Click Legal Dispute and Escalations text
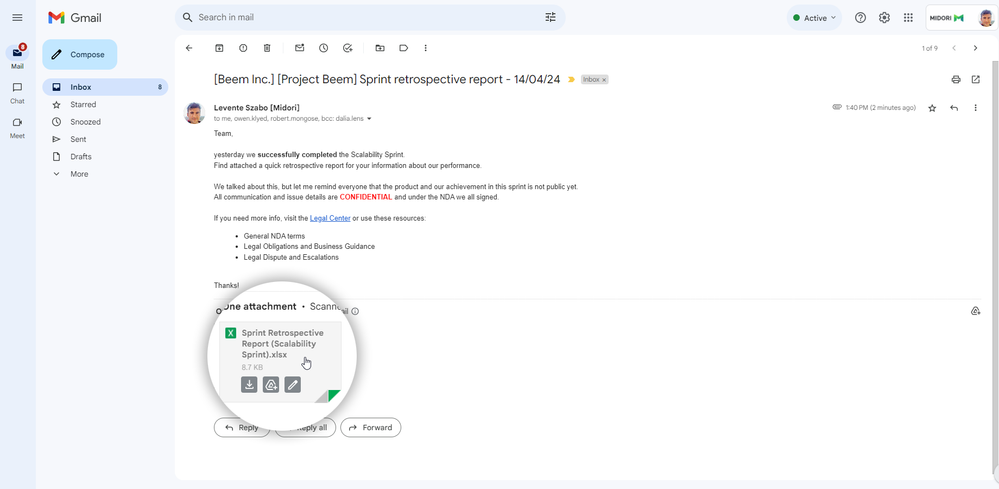The image size is (999, 489). (x=291, y=257)
